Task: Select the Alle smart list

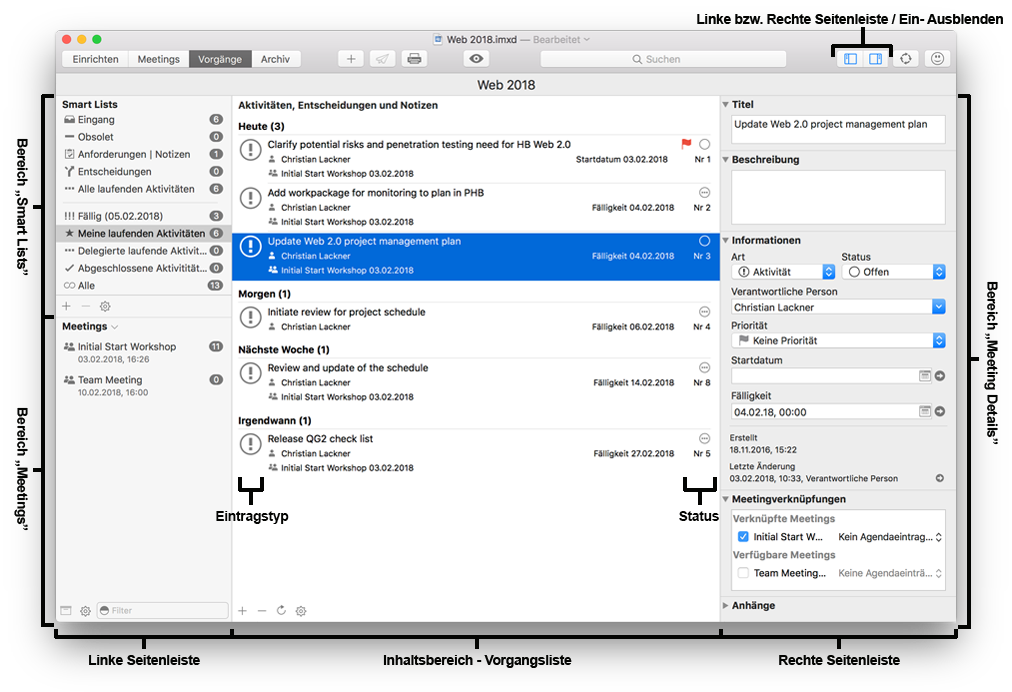Action: (143, 285)
